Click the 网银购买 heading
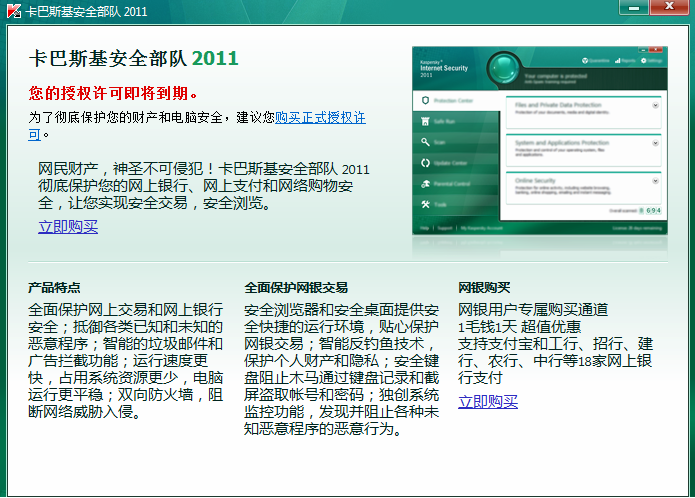 (484, 288)
